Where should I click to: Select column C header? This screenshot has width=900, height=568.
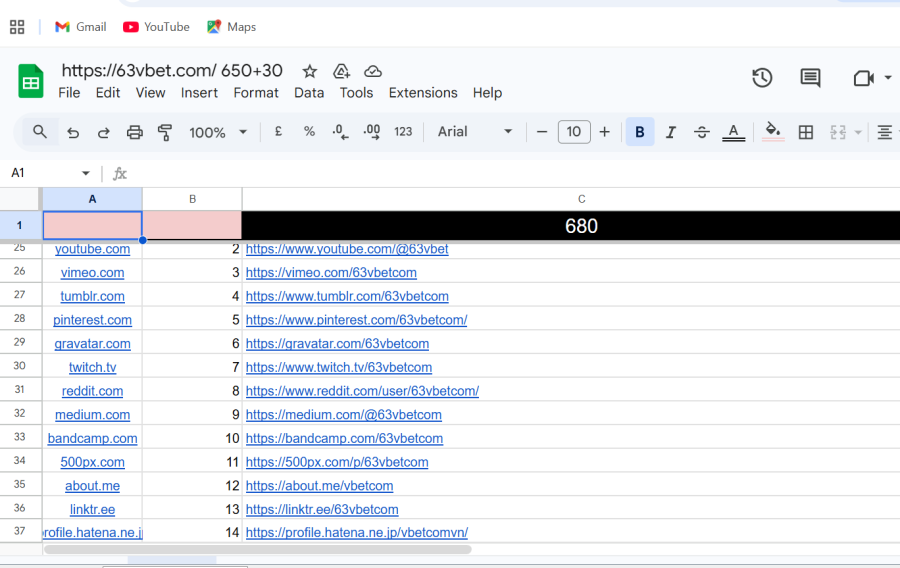[581, 199]
